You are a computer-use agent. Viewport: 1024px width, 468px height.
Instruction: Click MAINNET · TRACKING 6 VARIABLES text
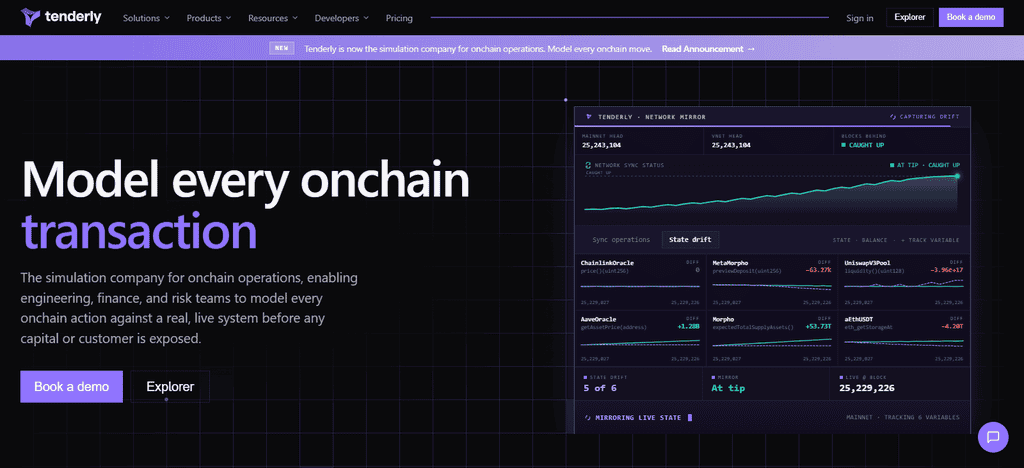pos(903,417)
